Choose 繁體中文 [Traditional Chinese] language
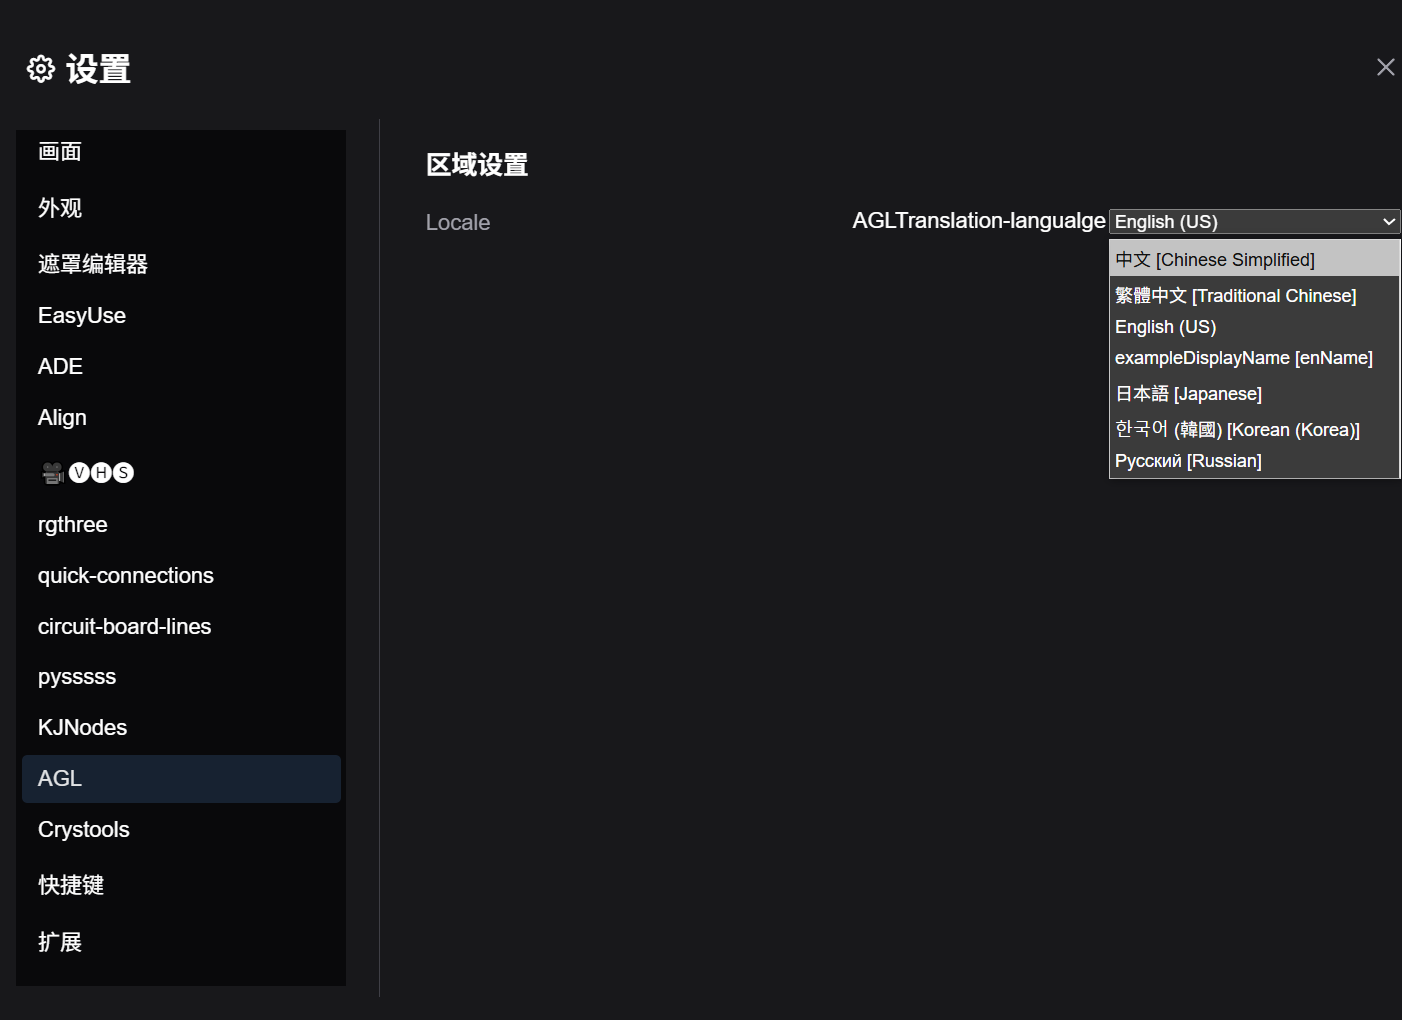The width and height of the screenshot is (1402, 1020). [1235, 296]
